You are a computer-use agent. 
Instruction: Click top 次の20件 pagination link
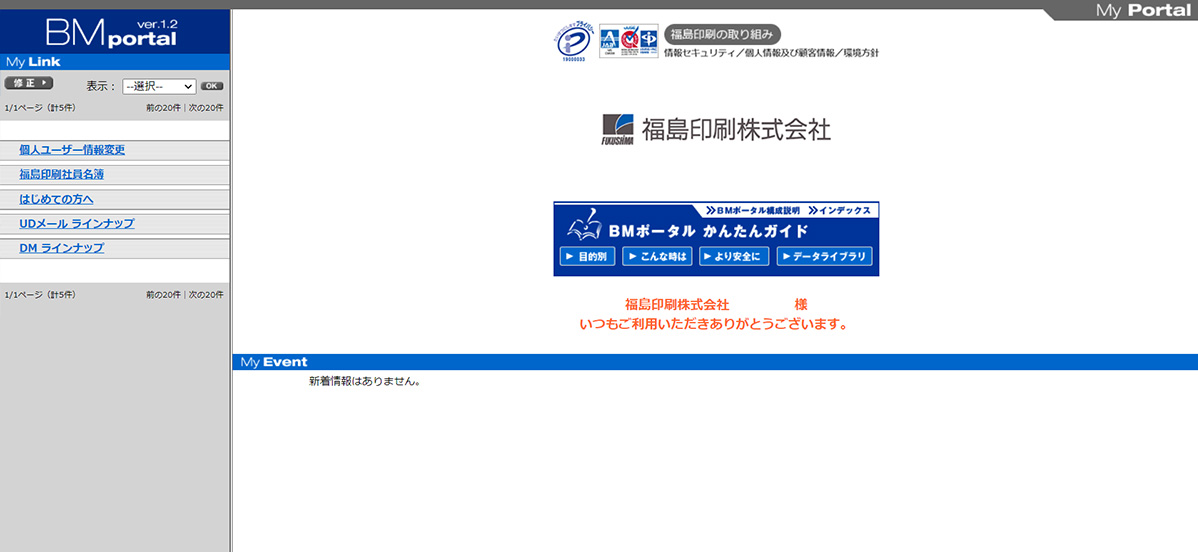[x=206, y=108]
